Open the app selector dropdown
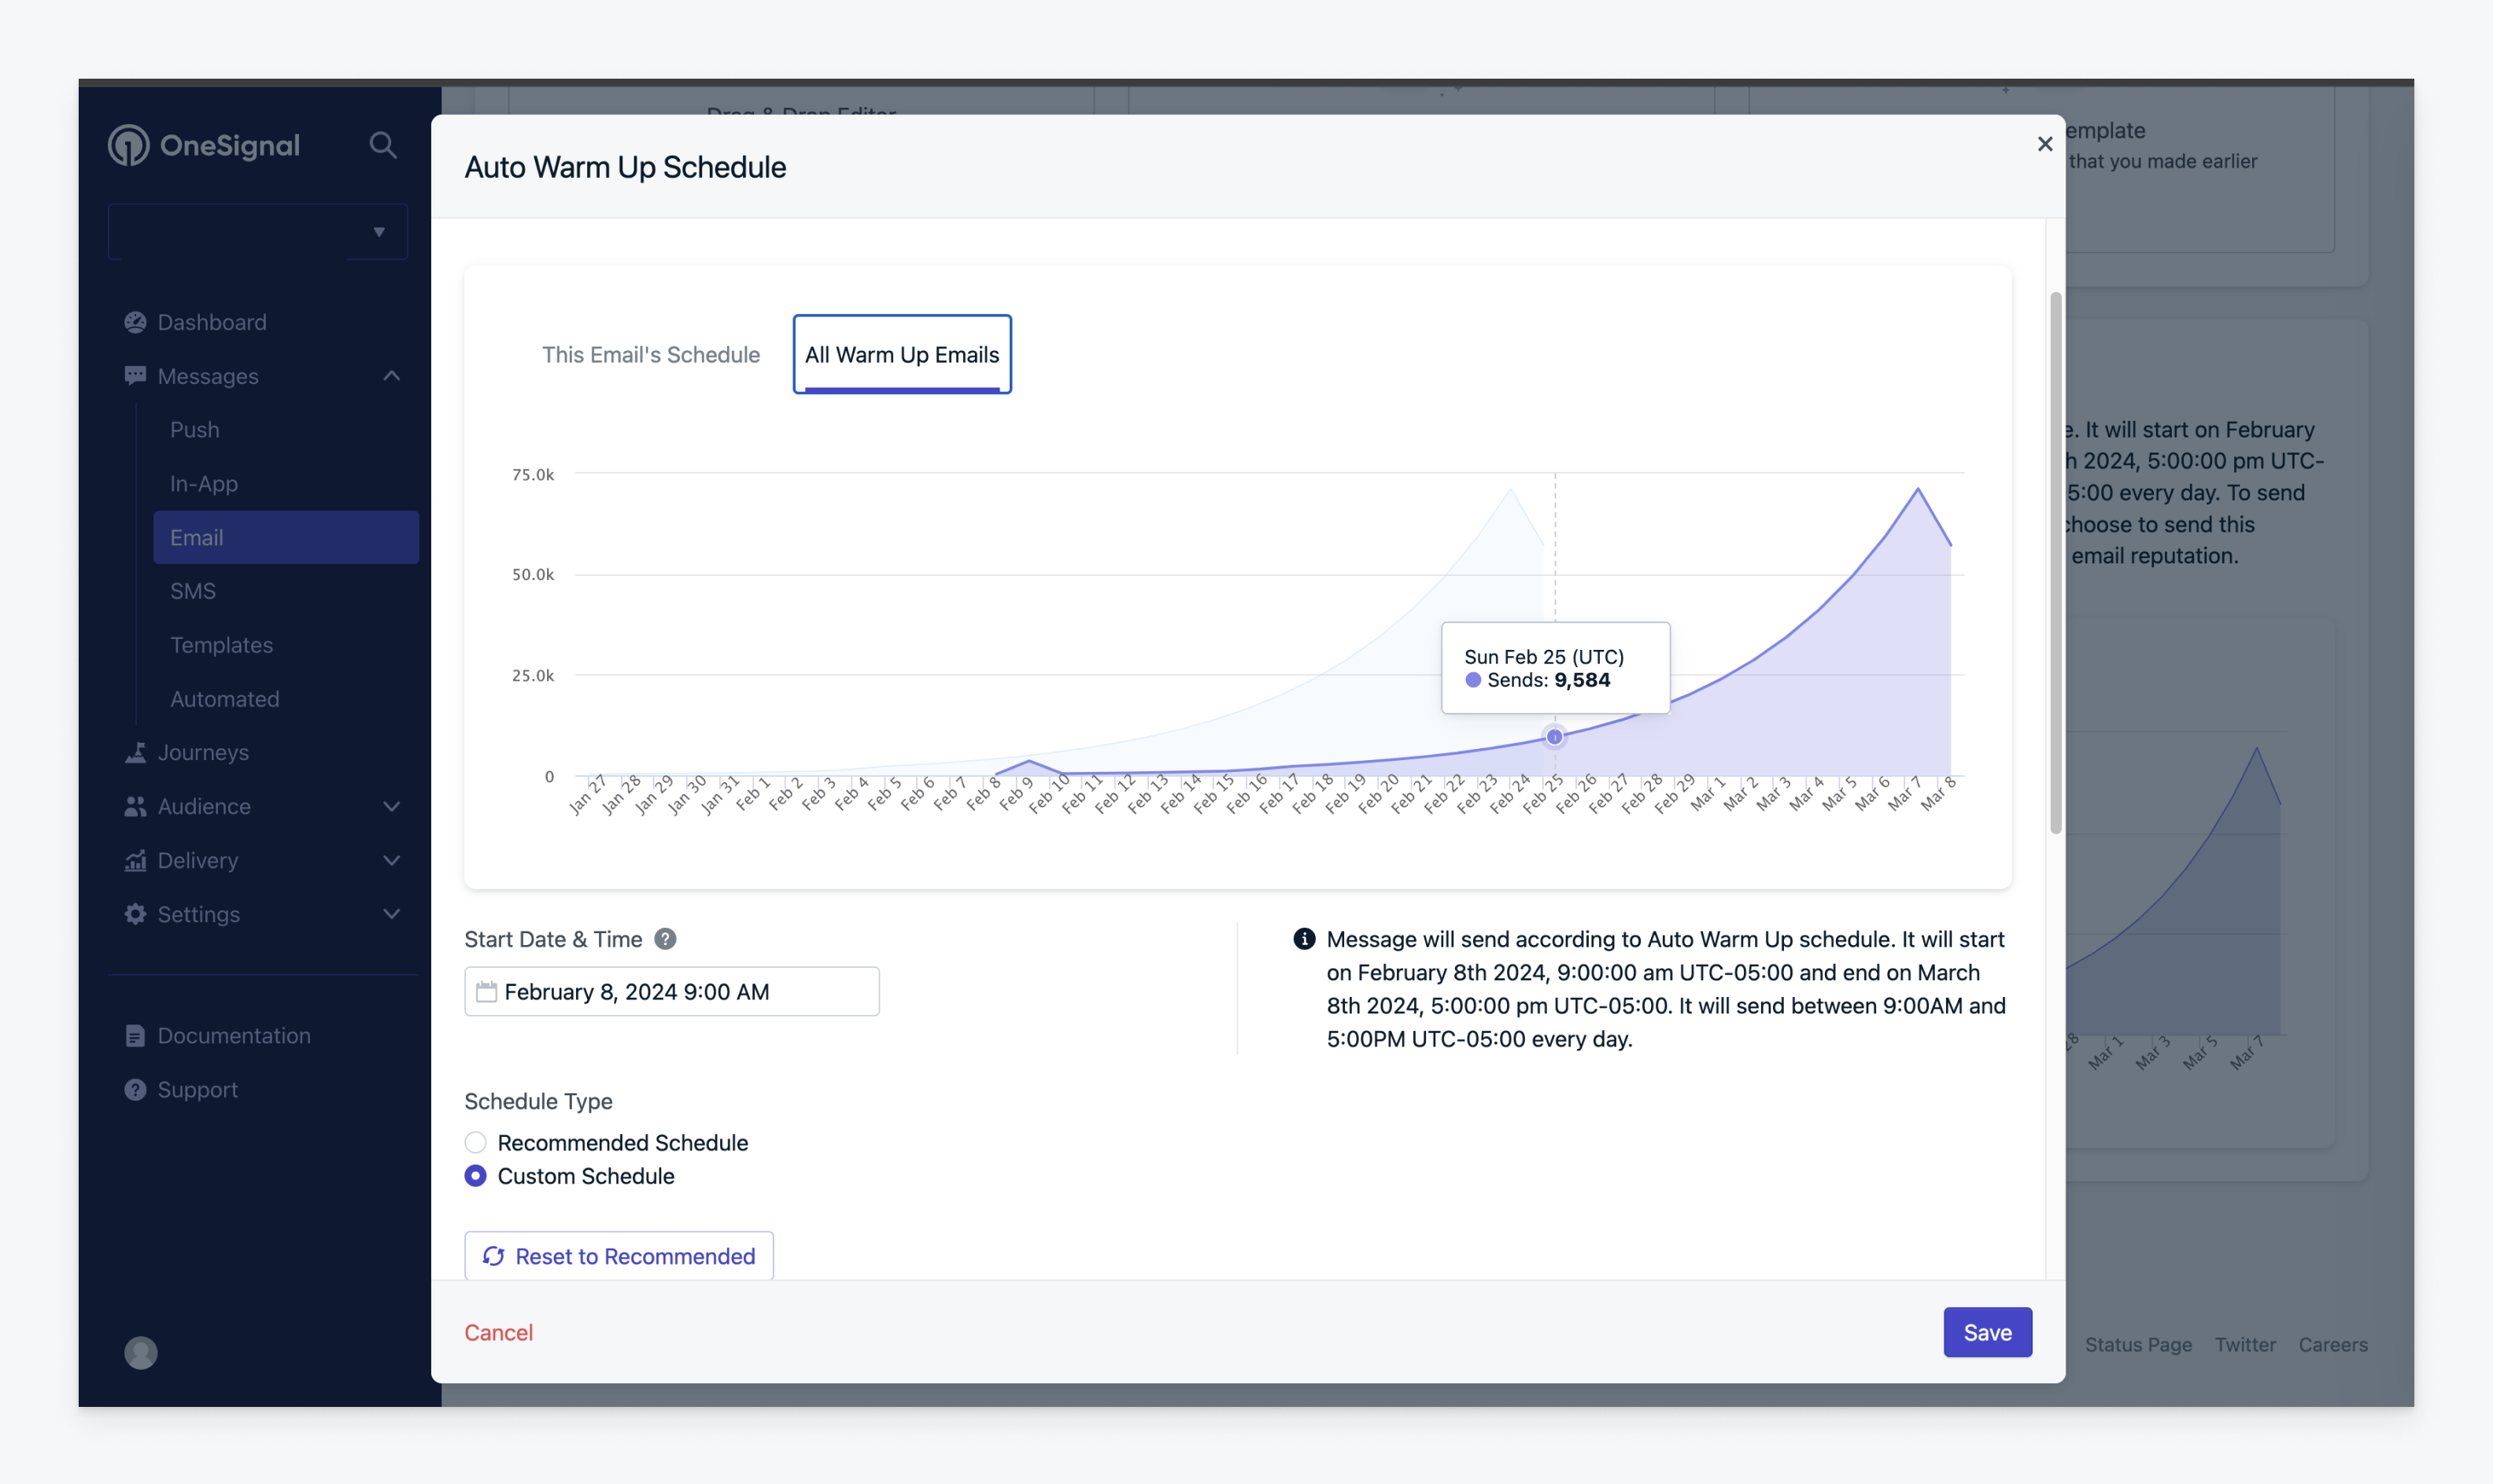The image size is (2493, 1484). tap(258, 232)
